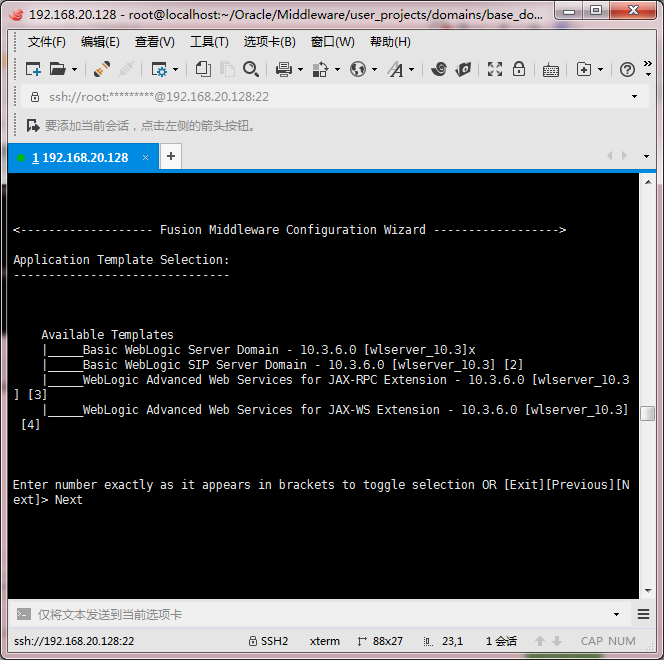Launch Xftp swirl icon
Screen dimensions: 664x660
coord(439,69)
